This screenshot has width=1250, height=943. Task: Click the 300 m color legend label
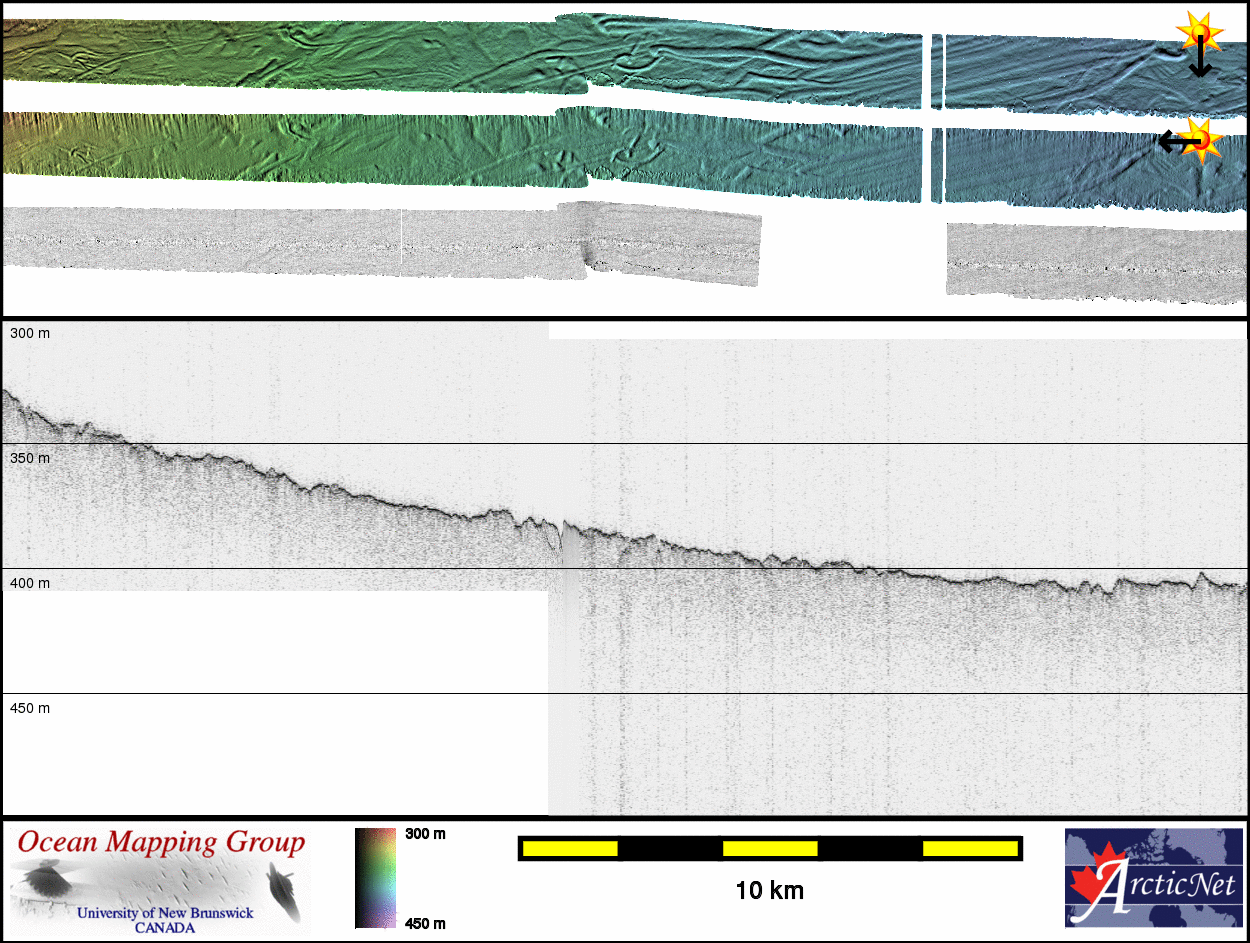pyautogui.click(x=425, y=833)
